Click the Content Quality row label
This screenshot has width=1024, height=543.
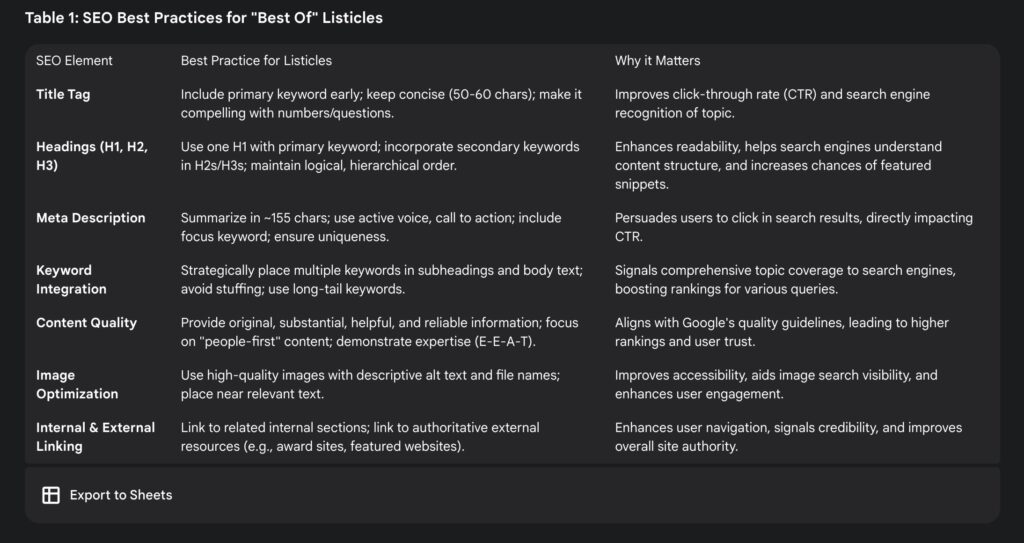86,323
